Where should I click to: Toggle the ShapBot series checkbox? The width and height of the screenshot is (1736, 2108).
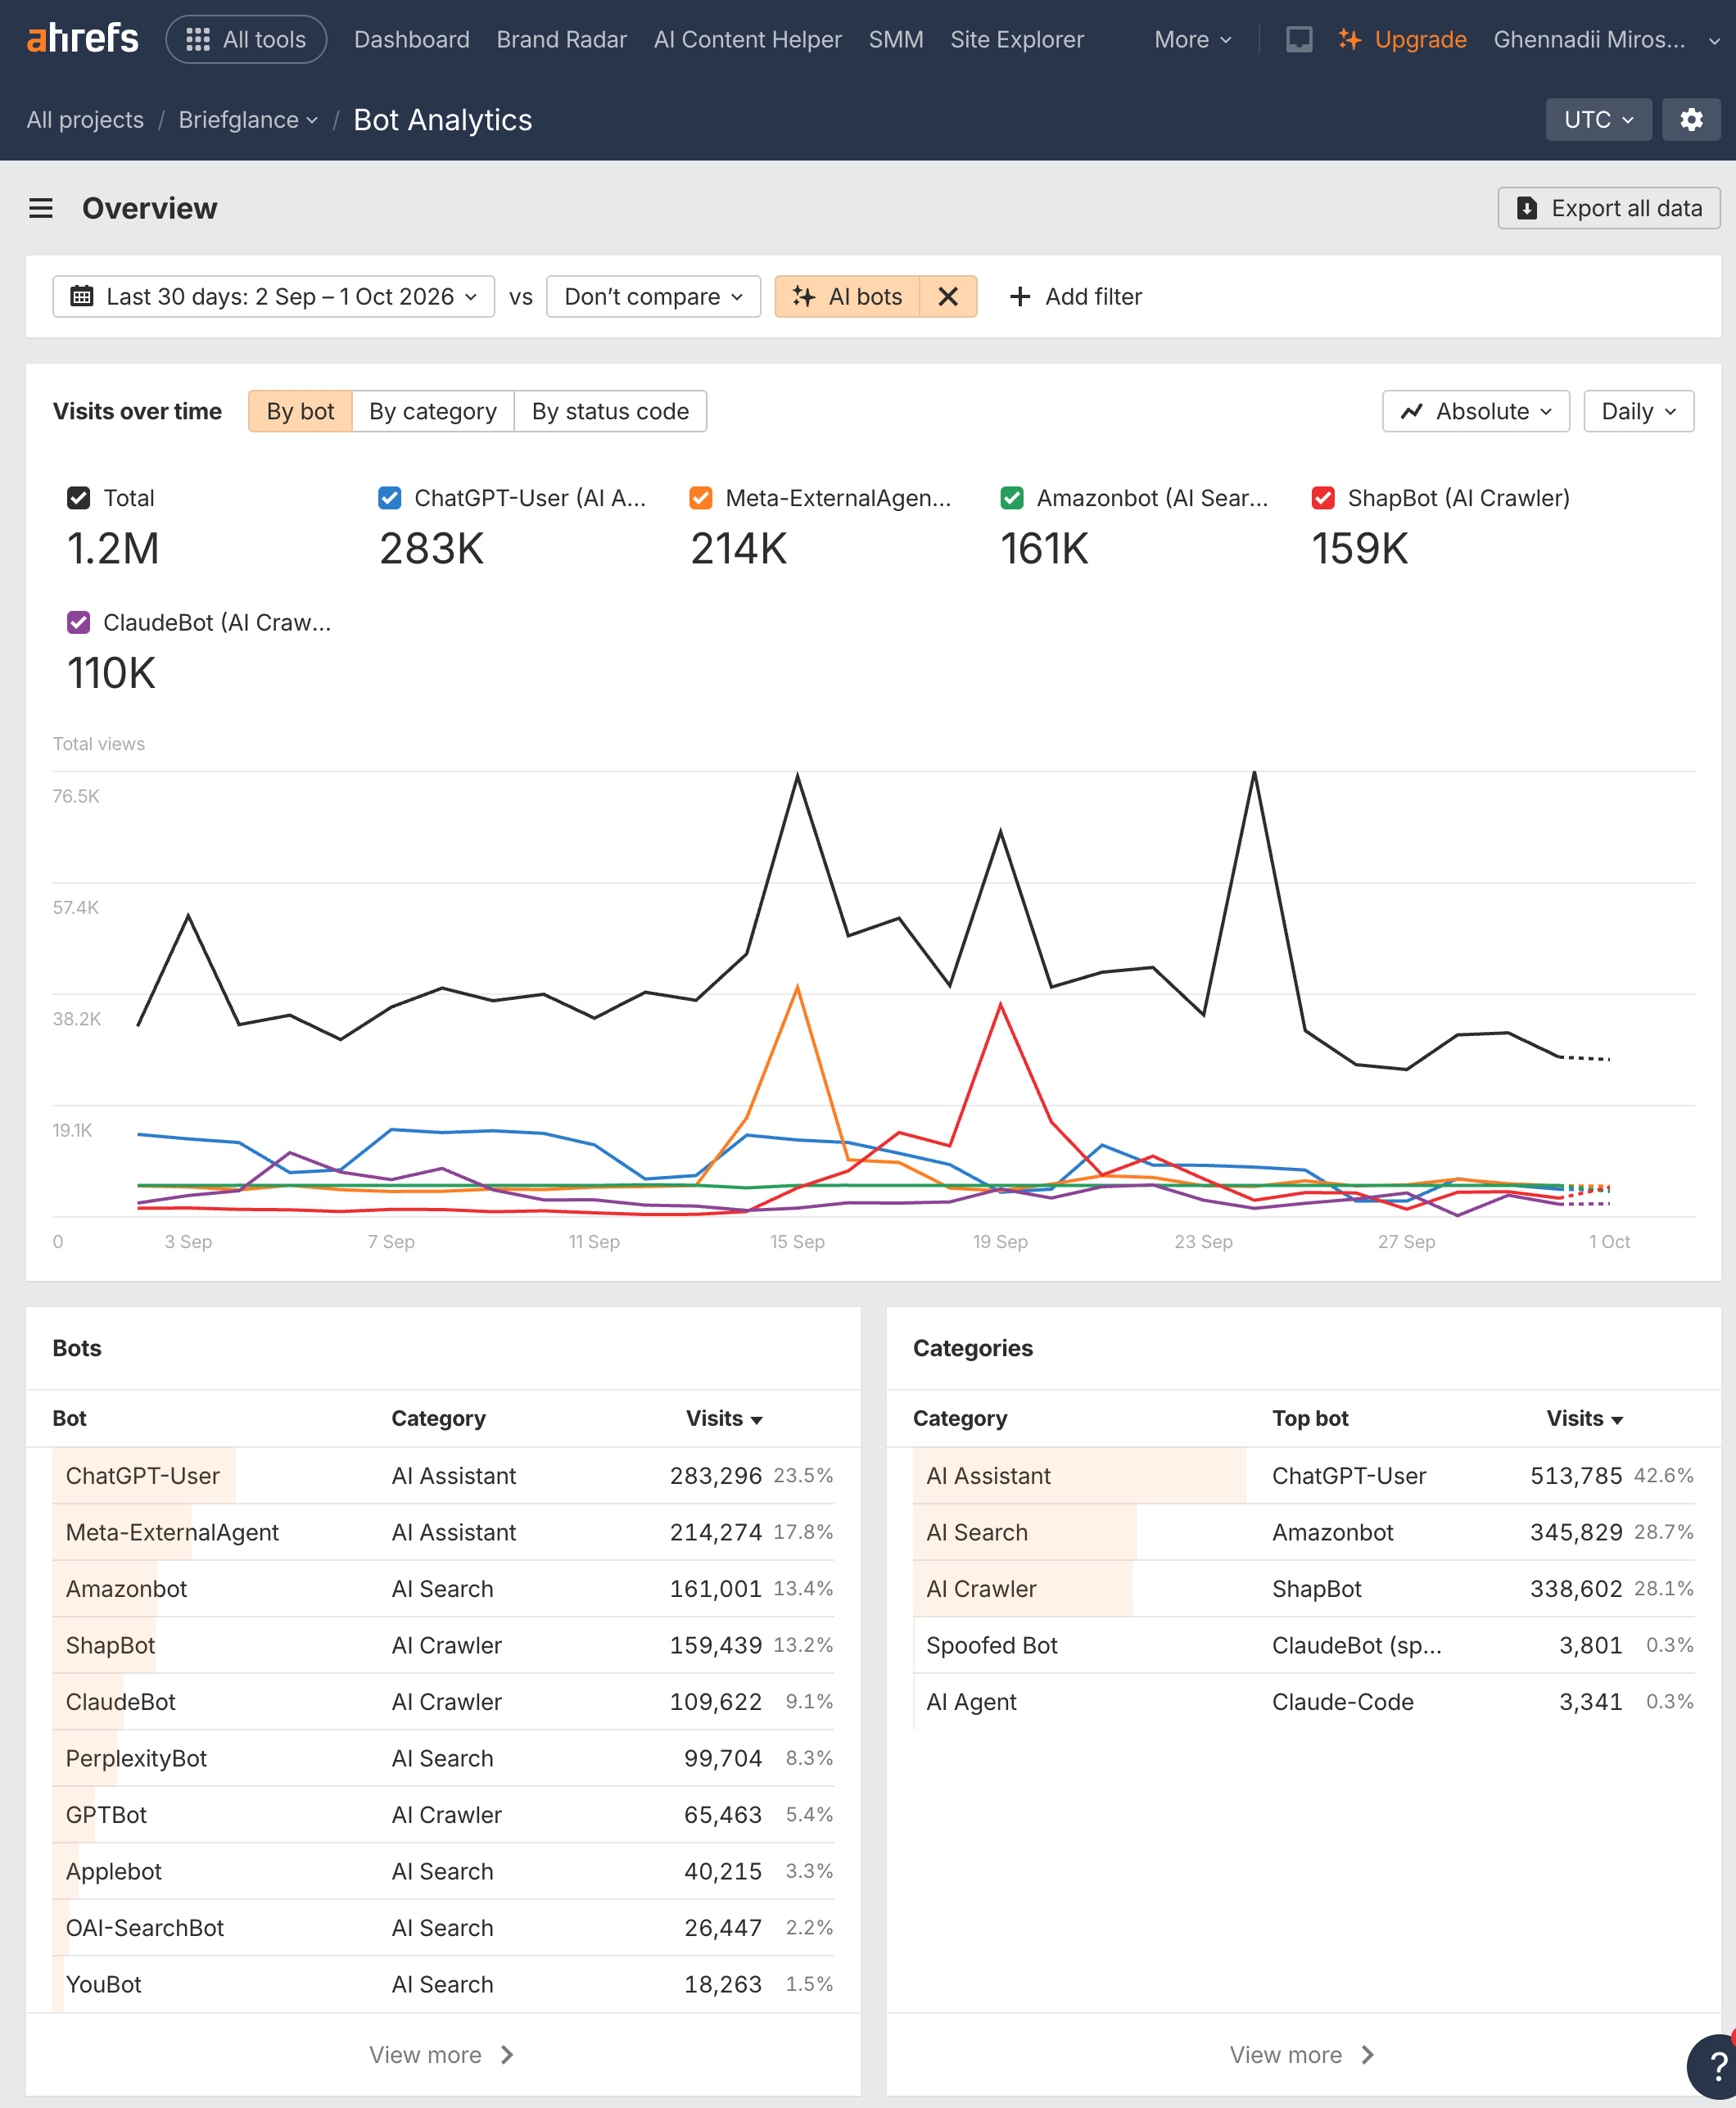pyautogui.click(x=1323, y=497)
